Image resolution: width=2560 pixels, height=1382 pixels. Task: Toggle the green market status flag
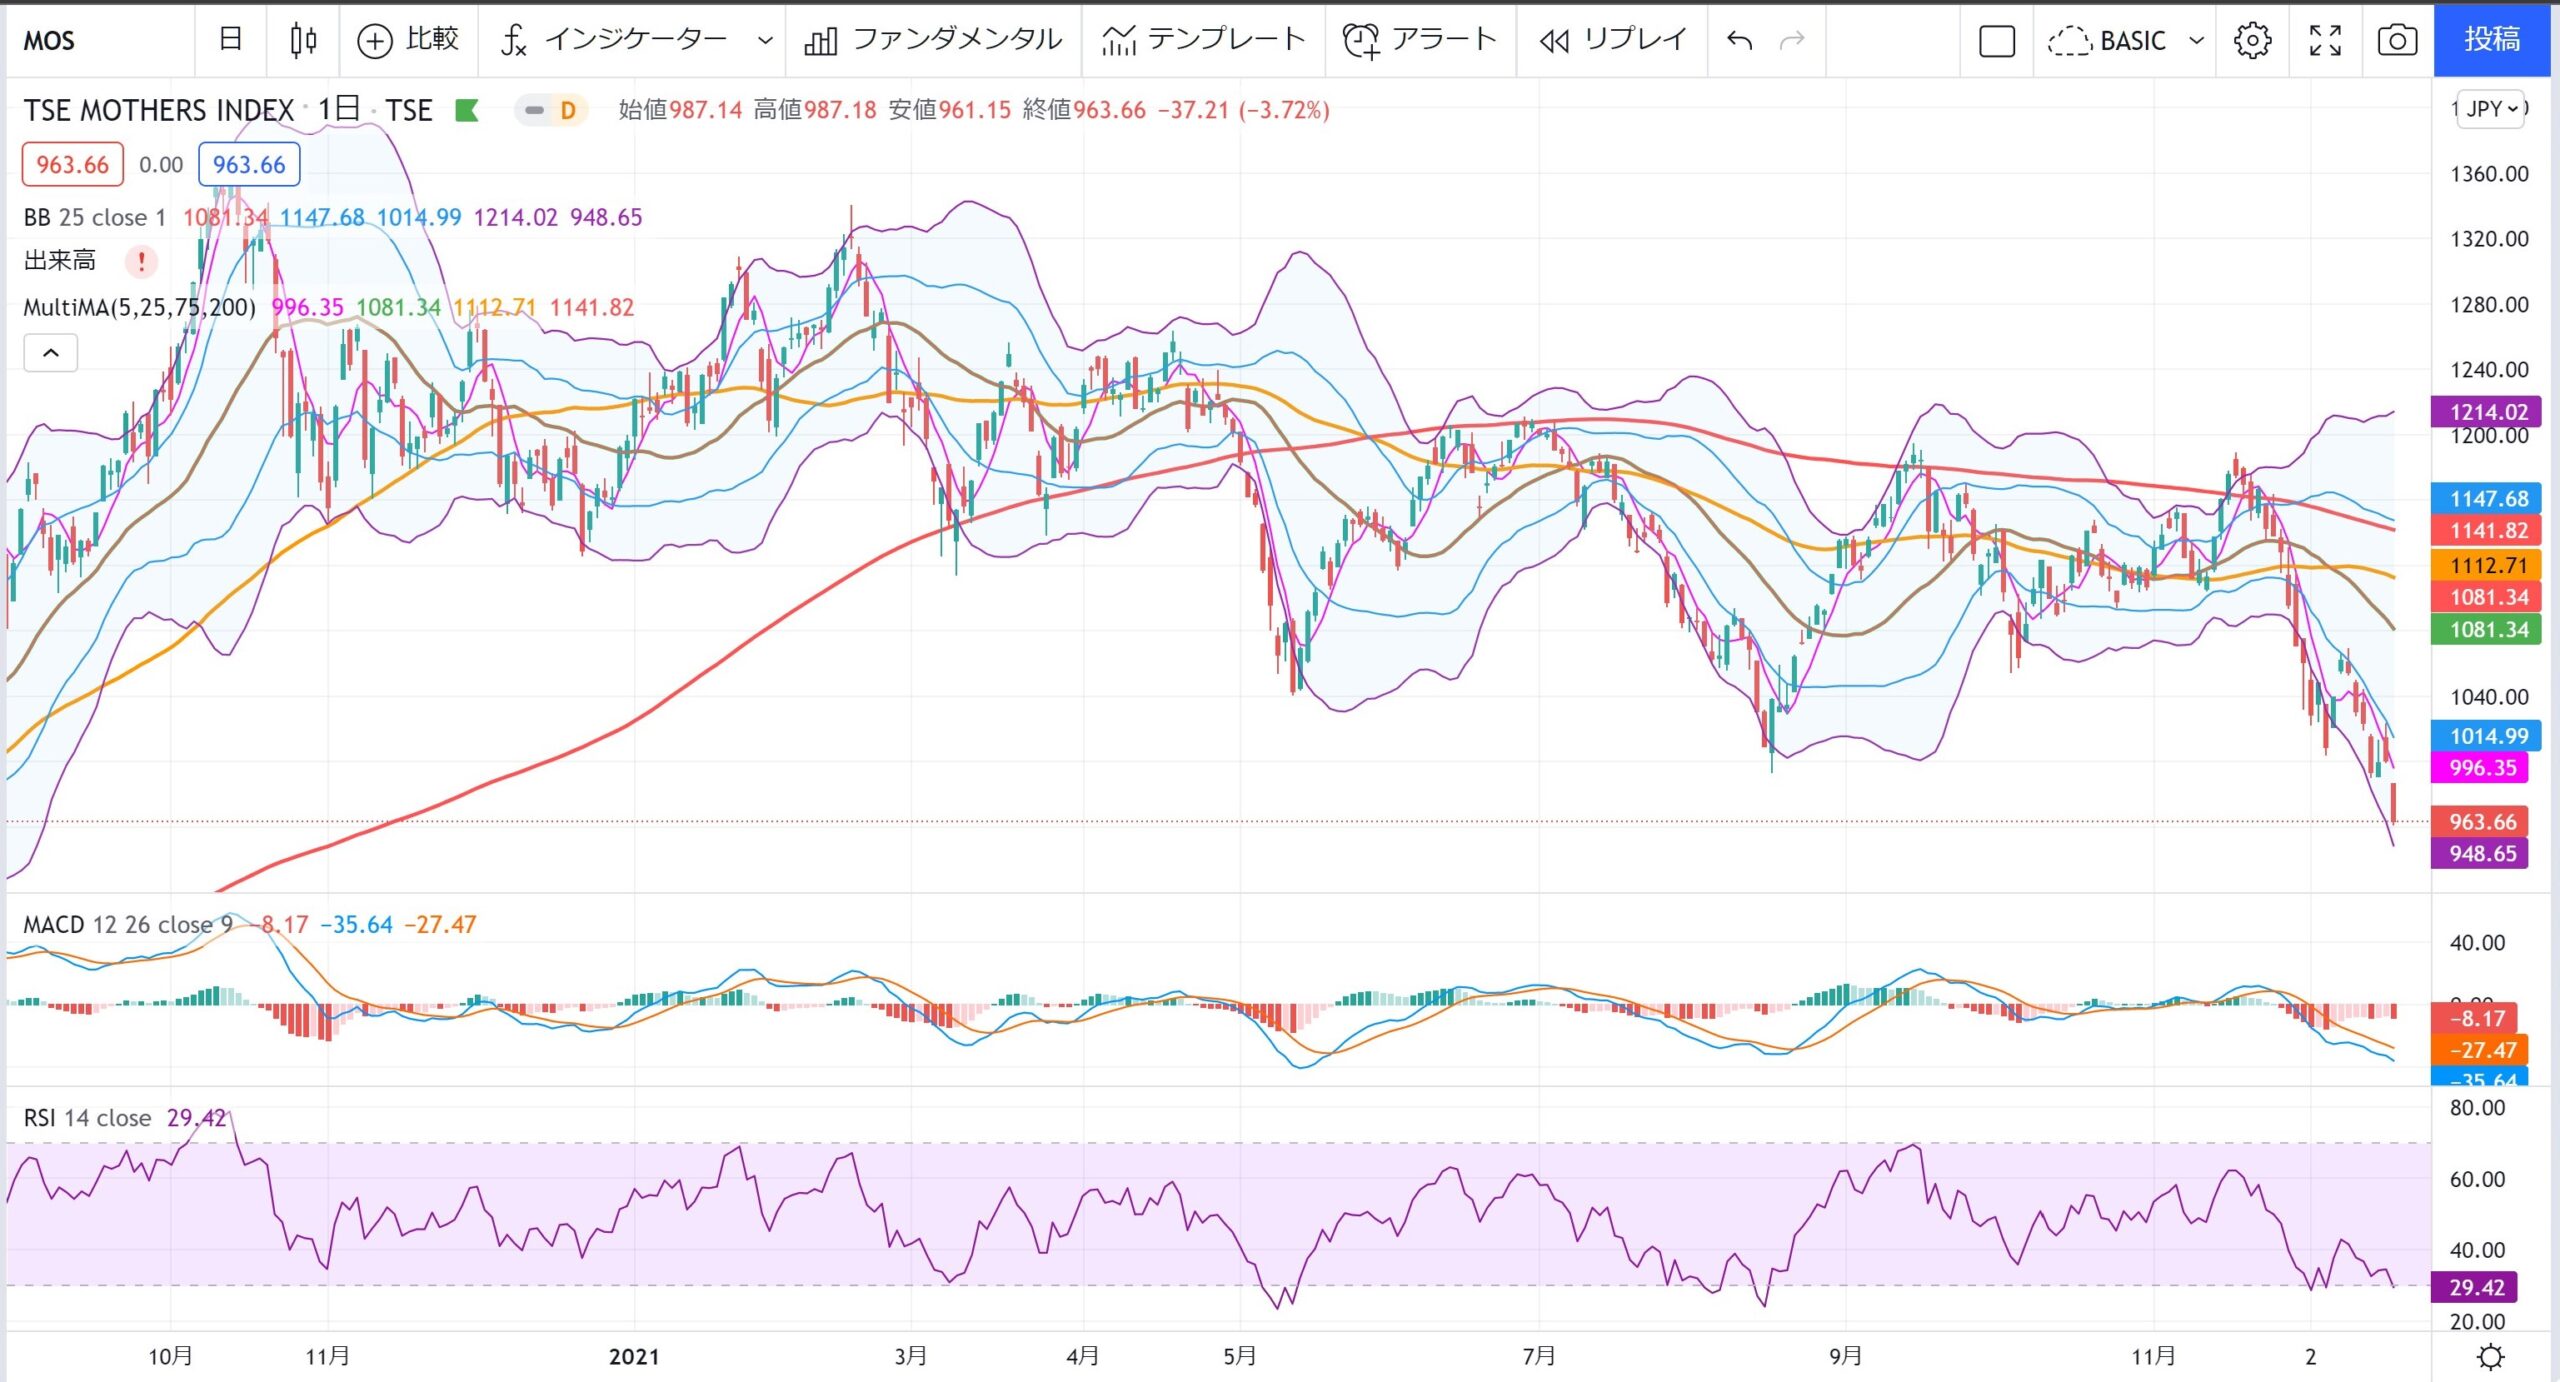(466, 110)
